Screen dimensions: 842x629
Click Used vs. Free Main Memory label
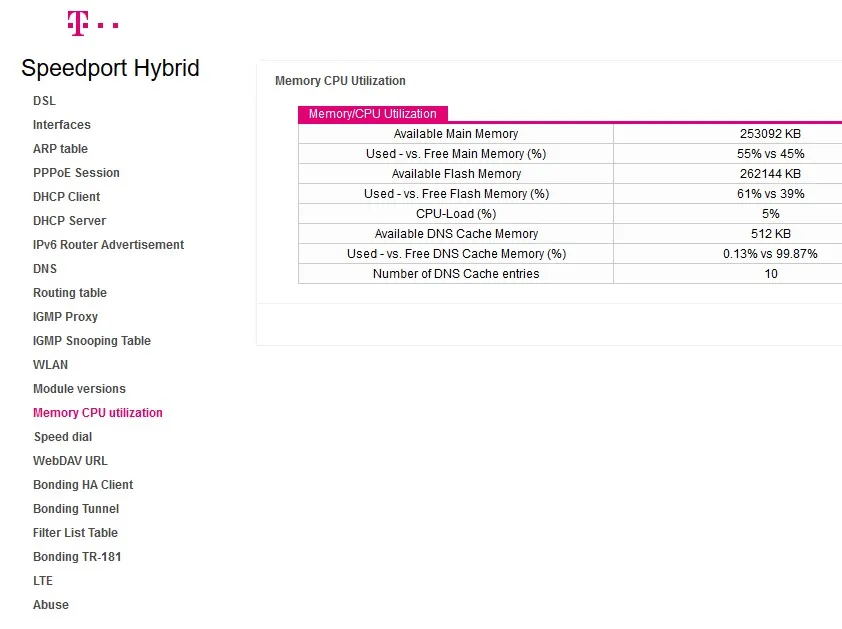pos(456,154)
